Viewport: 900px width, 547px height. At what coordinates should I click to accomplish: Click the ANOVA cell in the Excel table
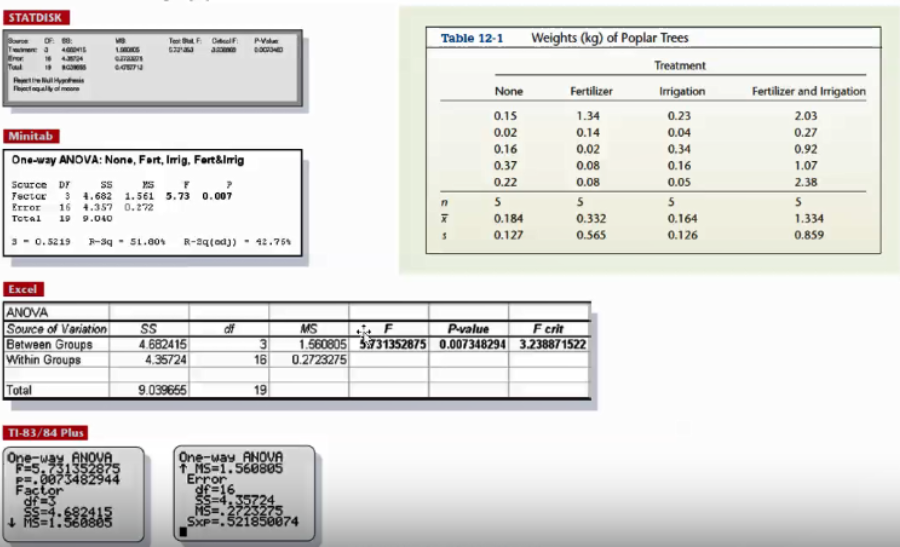pyautogui.click(x=56, y=312)
